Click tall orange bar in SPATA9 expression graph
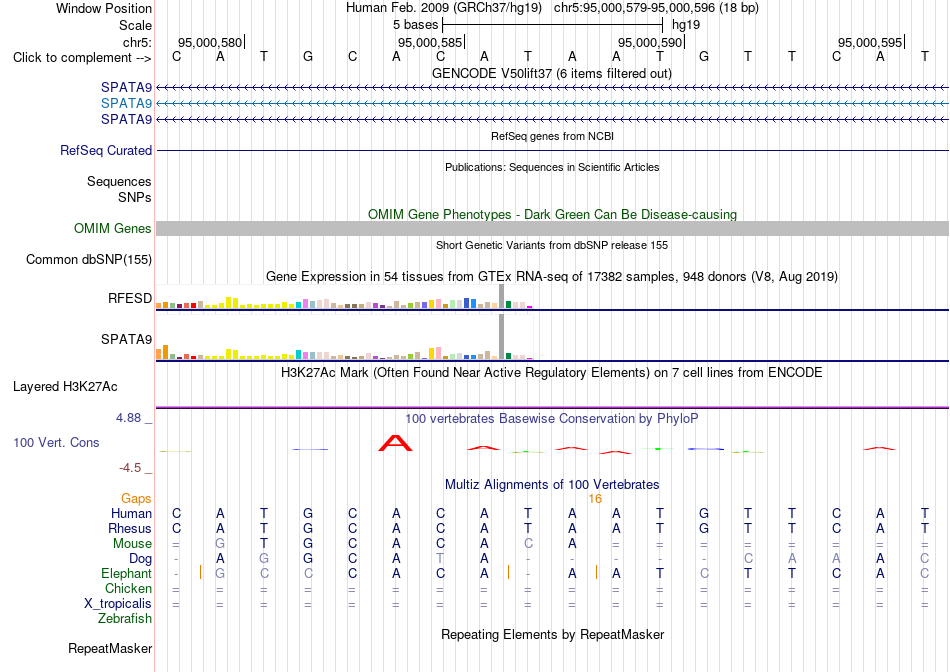 (x=165, y=352)
